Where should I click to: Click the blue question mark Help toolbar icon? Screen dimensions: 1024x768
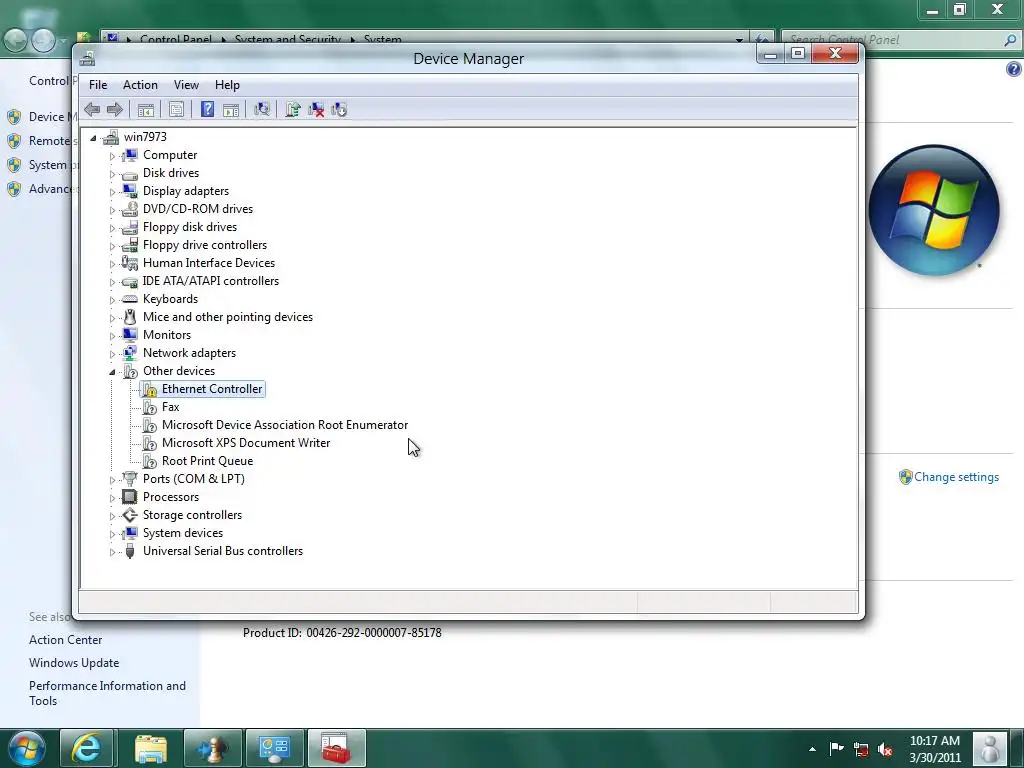coord(208,110)
